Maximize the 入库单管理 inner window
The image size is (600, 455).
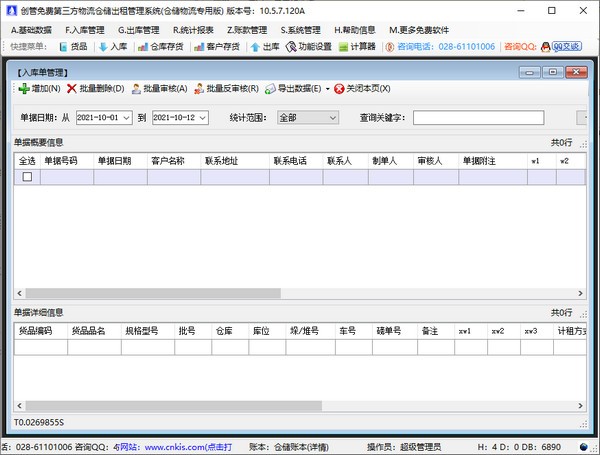553,72
